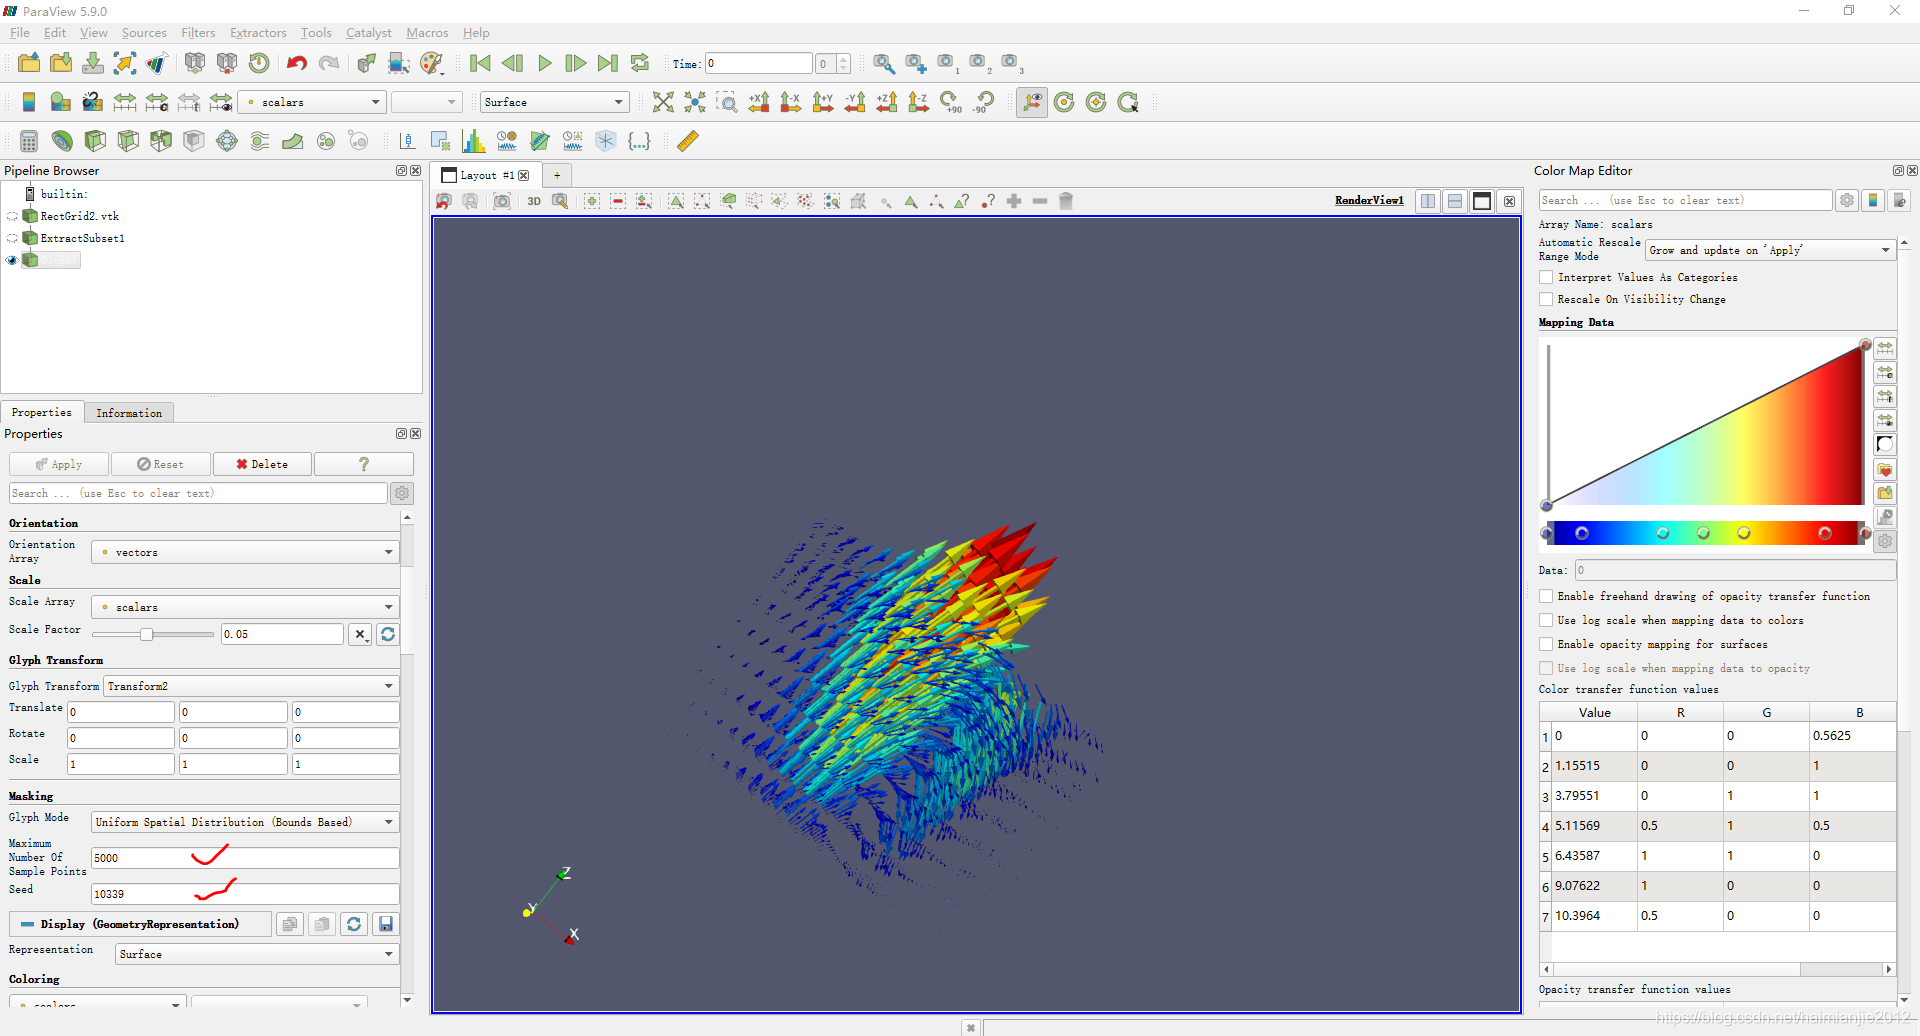Image resolution: width=1920 pixels, height=1036 pixels.
Task: Click the Stream Tracer filter icon
Action: (260, 141)
